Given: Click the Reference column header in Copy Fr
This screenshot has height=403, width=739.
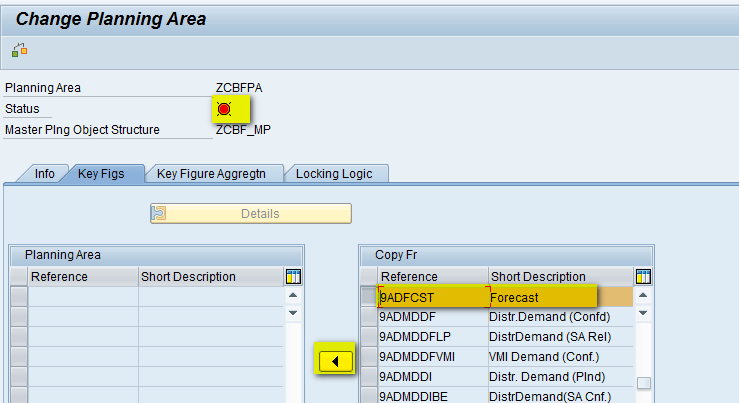Looking at the screenshot, I should (432, 277).
